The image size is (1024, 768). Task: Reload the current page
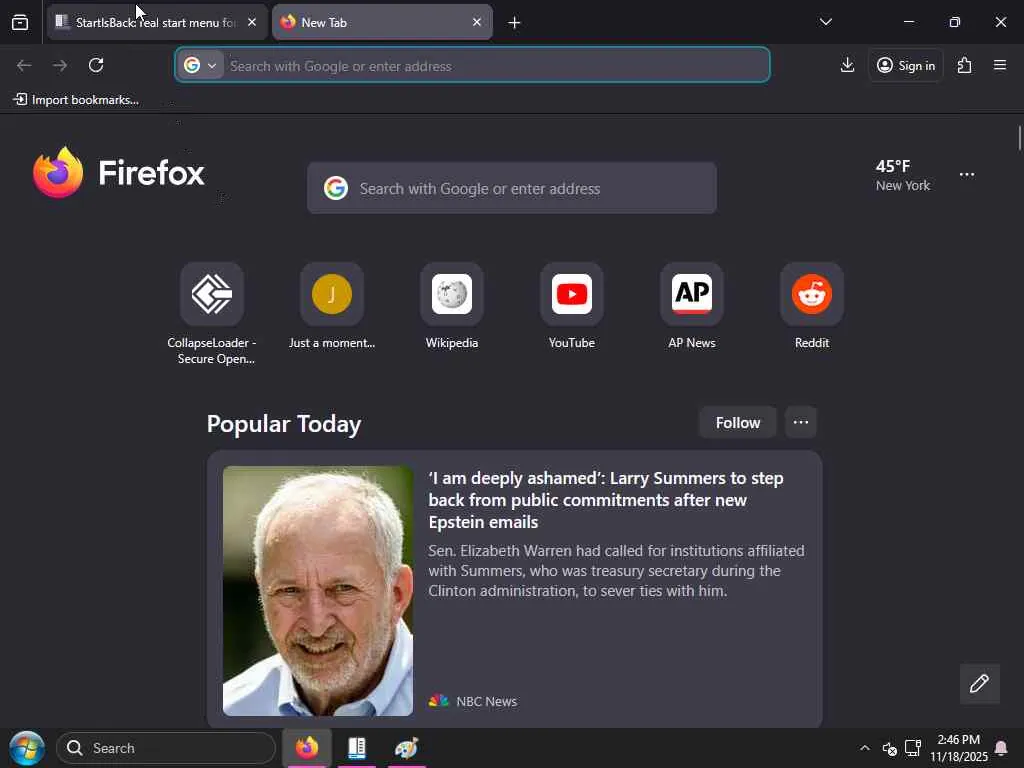[96, 65]
